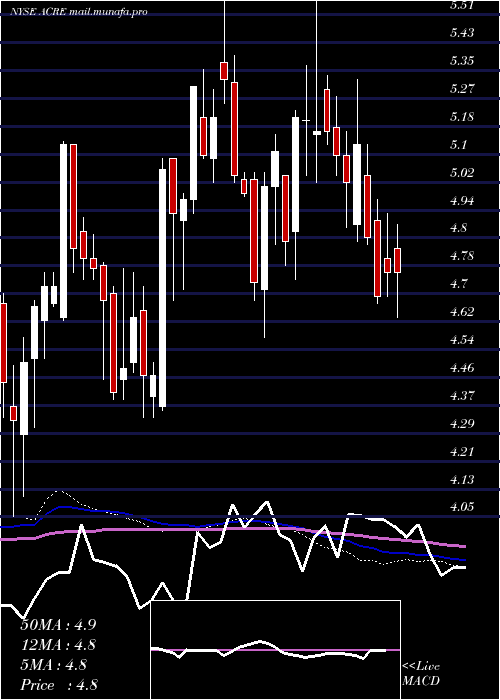Image resolution: width=500 pixels, height=700 pixels.
Task: Click the 5.35 price axis label
Action: tap(462, 61)
